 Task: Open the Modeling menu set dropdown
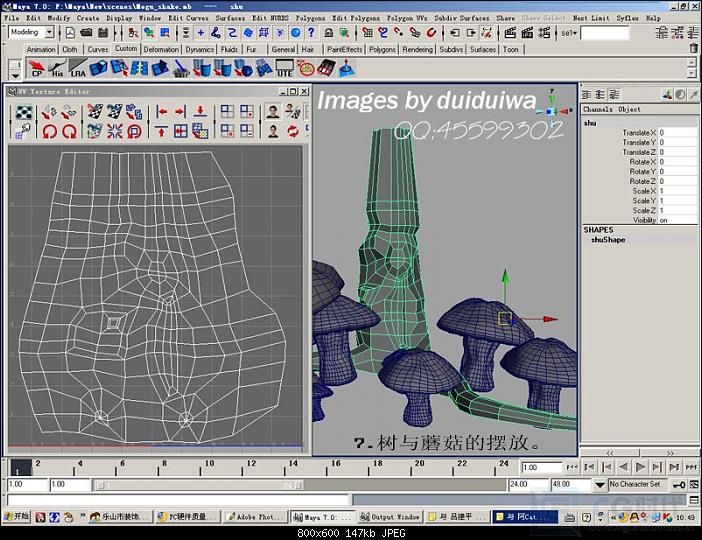coord(50,32)
